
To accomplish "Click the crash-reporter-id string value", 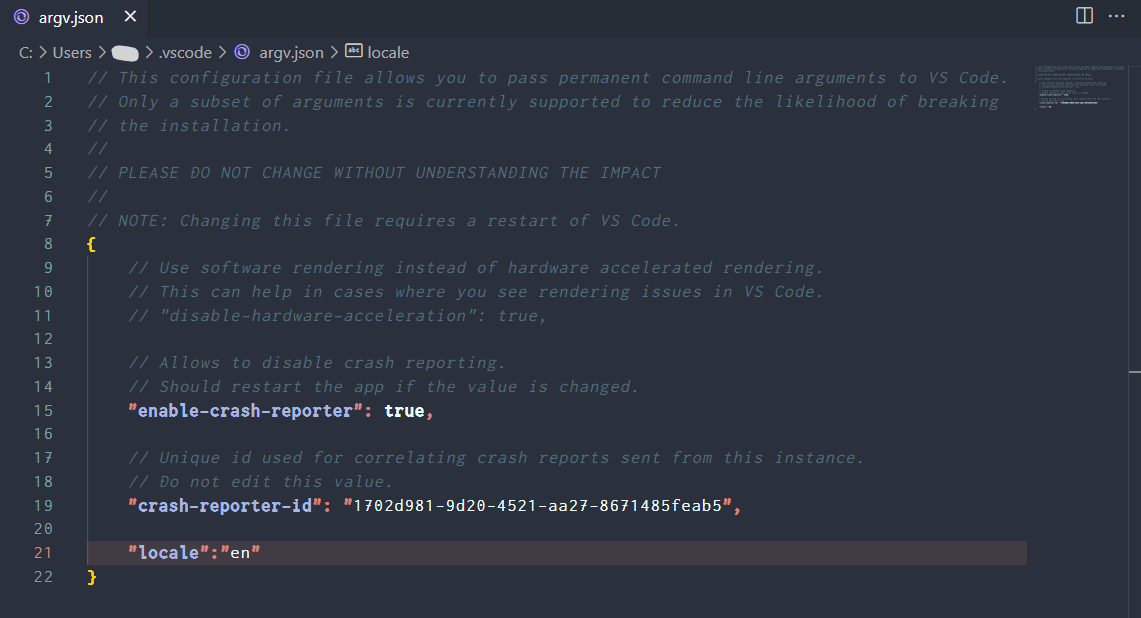I will 540,505.
